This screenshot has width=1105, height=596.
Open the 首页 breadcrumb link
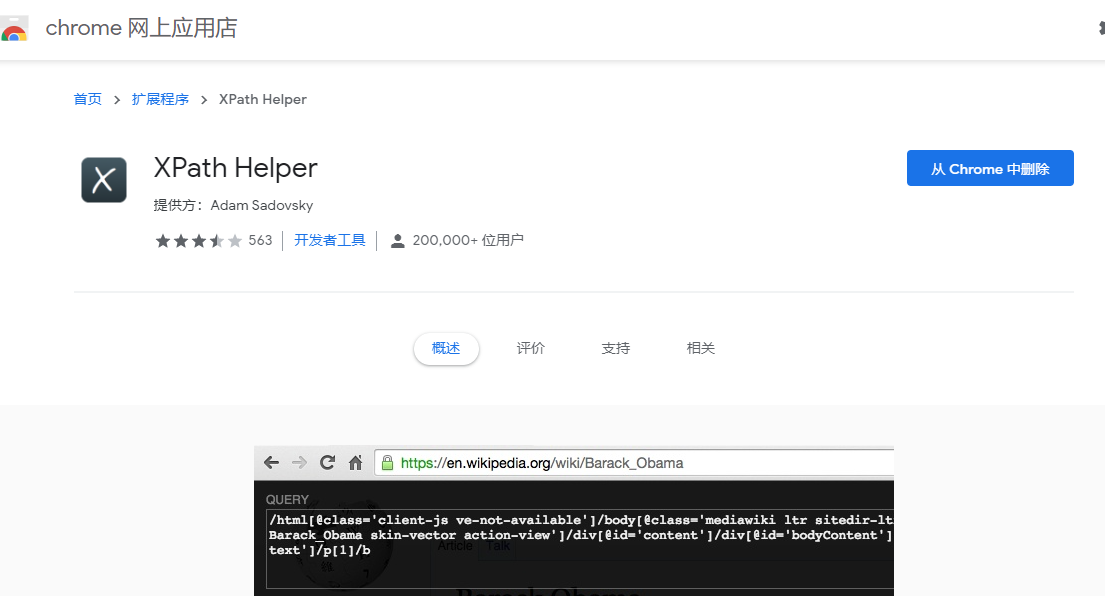coord(87,99)
